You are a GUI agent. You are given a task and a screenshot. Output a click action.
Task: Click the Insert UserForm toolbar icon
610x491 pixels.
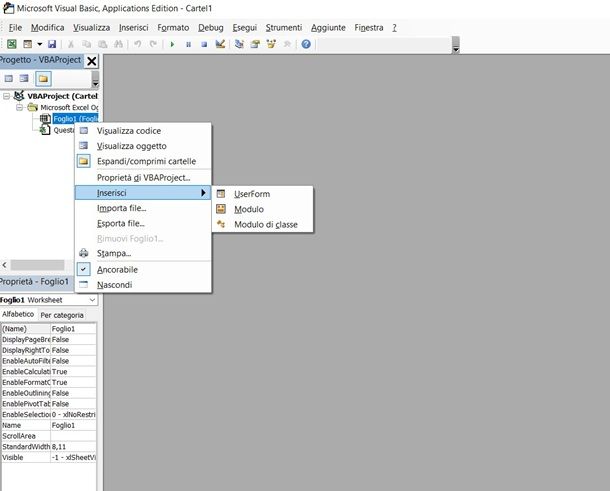(28, 44)
